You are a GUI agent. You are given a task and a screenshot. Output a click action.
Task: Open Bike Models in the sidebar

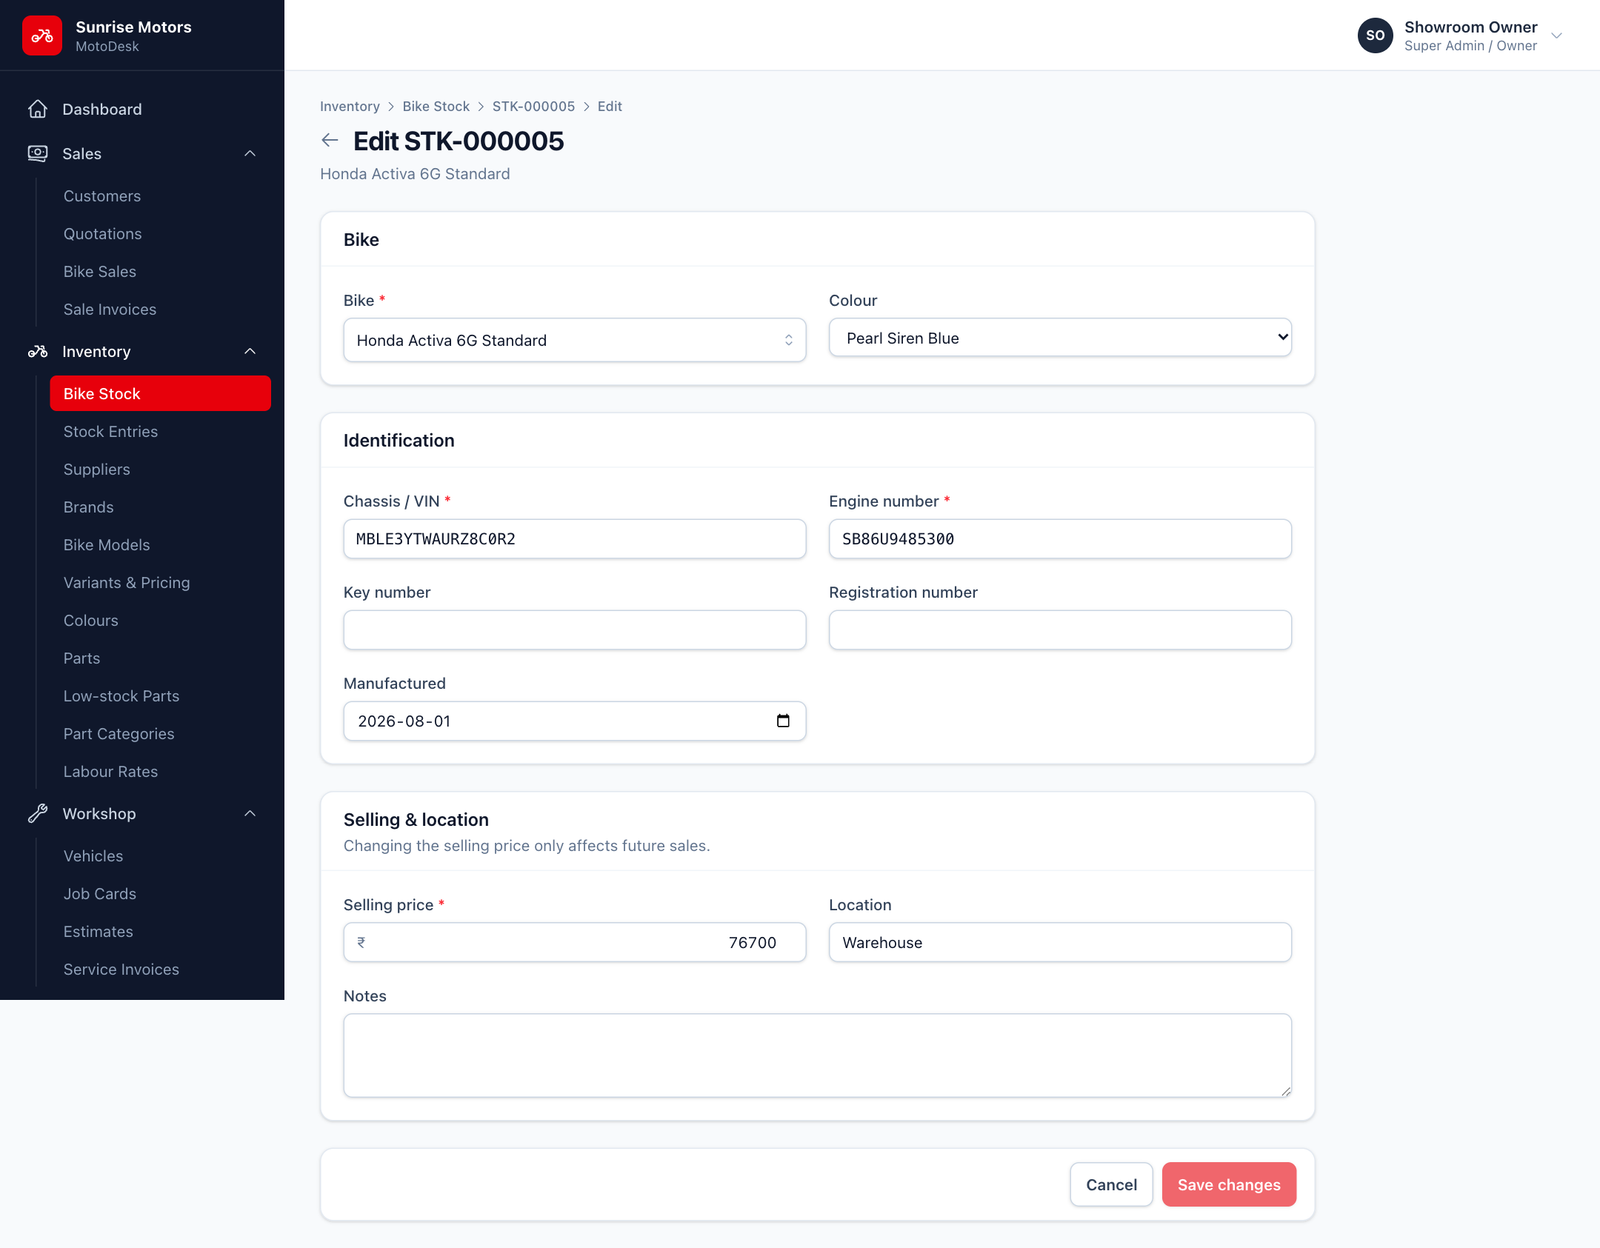click(107, 545)
